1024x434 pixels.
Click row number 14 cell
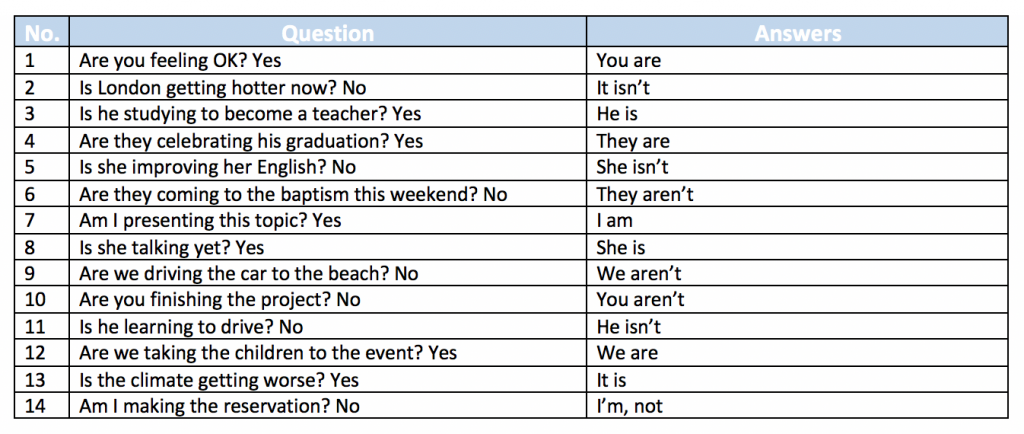click(42, 406)
